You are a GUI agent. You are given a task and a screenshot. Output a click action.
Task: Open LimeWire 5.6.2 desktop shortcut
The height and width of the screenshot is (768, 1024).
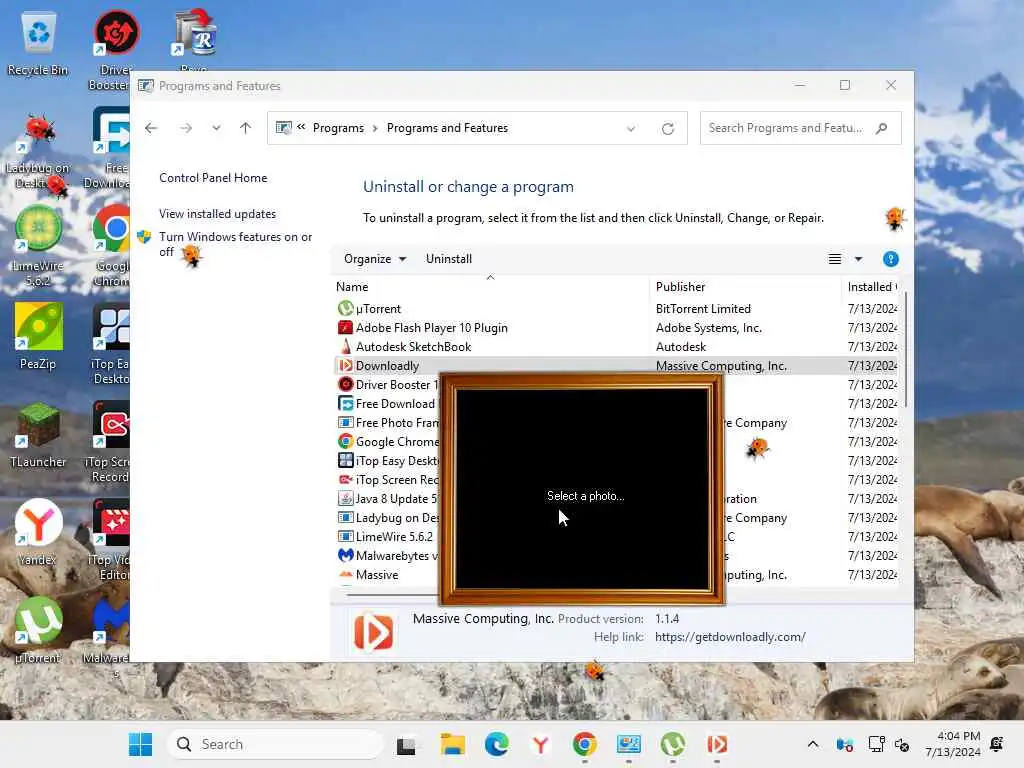coord(38,245)
